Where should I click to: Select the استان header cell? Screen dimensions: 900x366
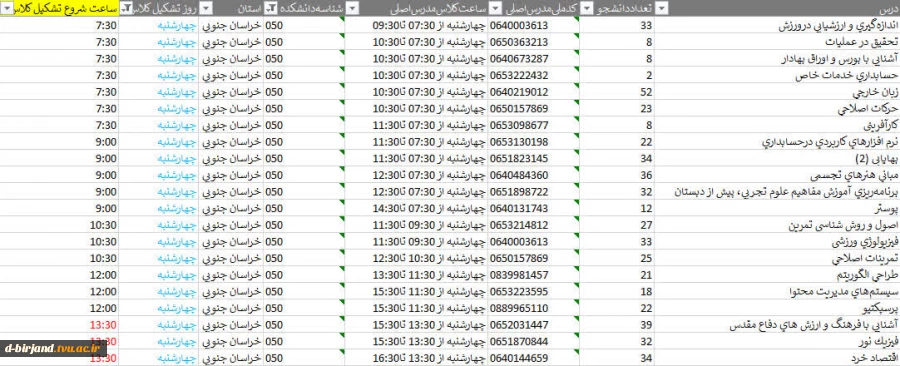click(x=232, y=9)
